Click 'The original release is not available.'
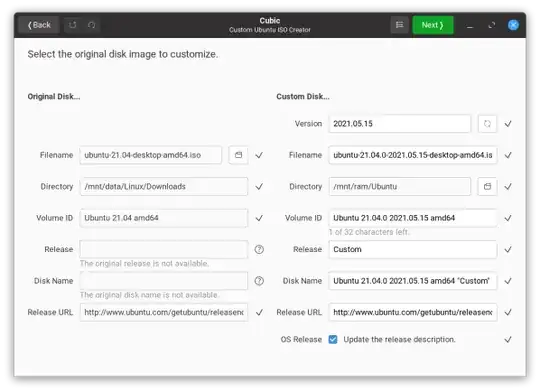Screen dimensions: 540x392 pyautogui.click(x=144, y=264)
